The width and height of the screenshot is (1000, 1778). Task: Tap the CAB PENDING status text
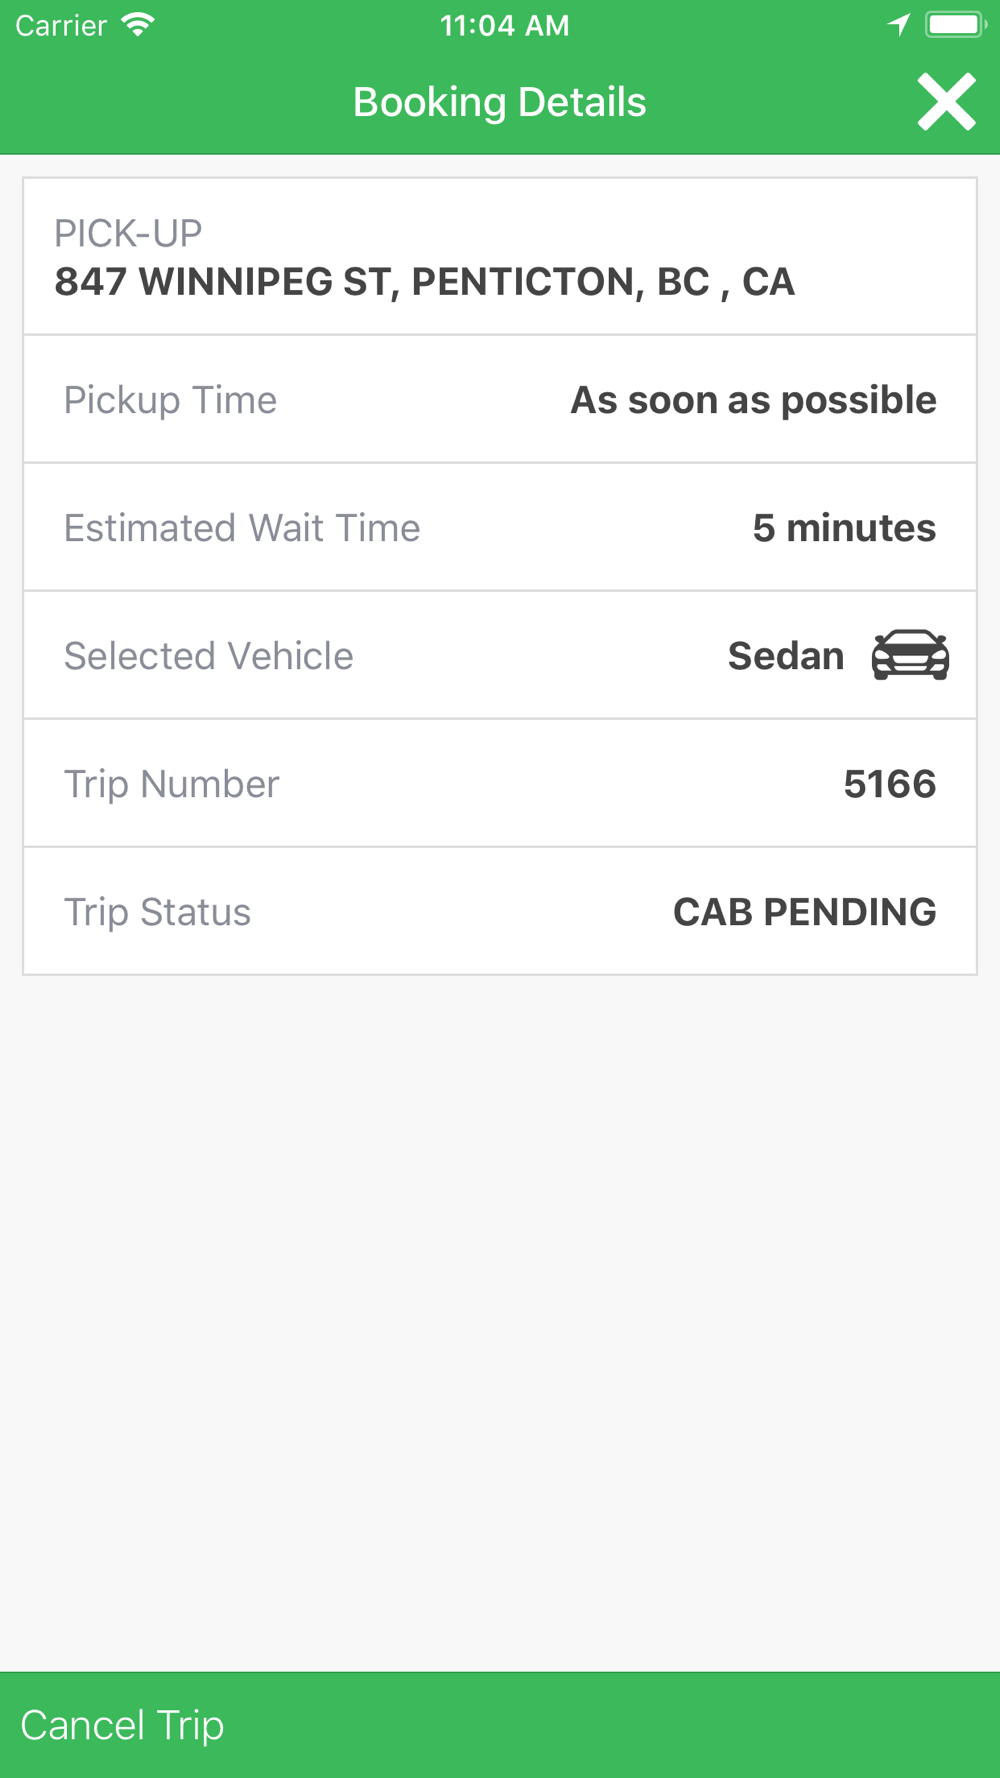[804, 912]
